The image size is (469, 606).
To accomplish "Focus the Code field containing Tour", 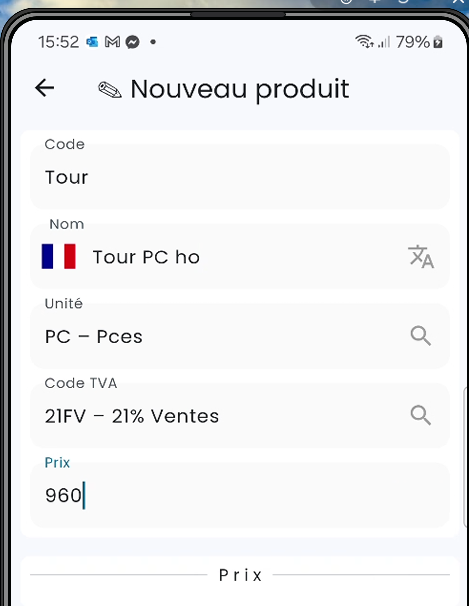I will point(240,177).
